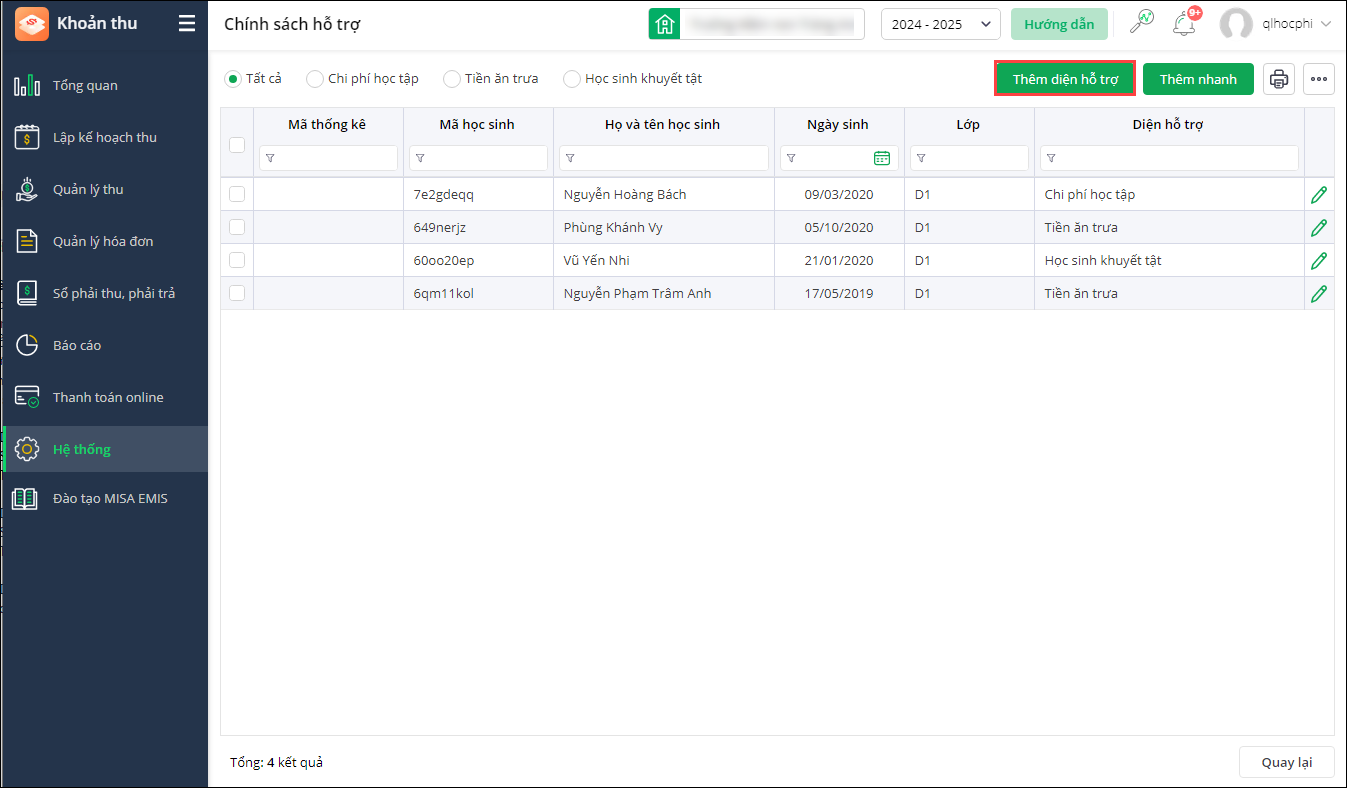The image size is (1347, 788).
Task: Open the 2024 - 2025 school year dropdown
Action: pos(940,24)
